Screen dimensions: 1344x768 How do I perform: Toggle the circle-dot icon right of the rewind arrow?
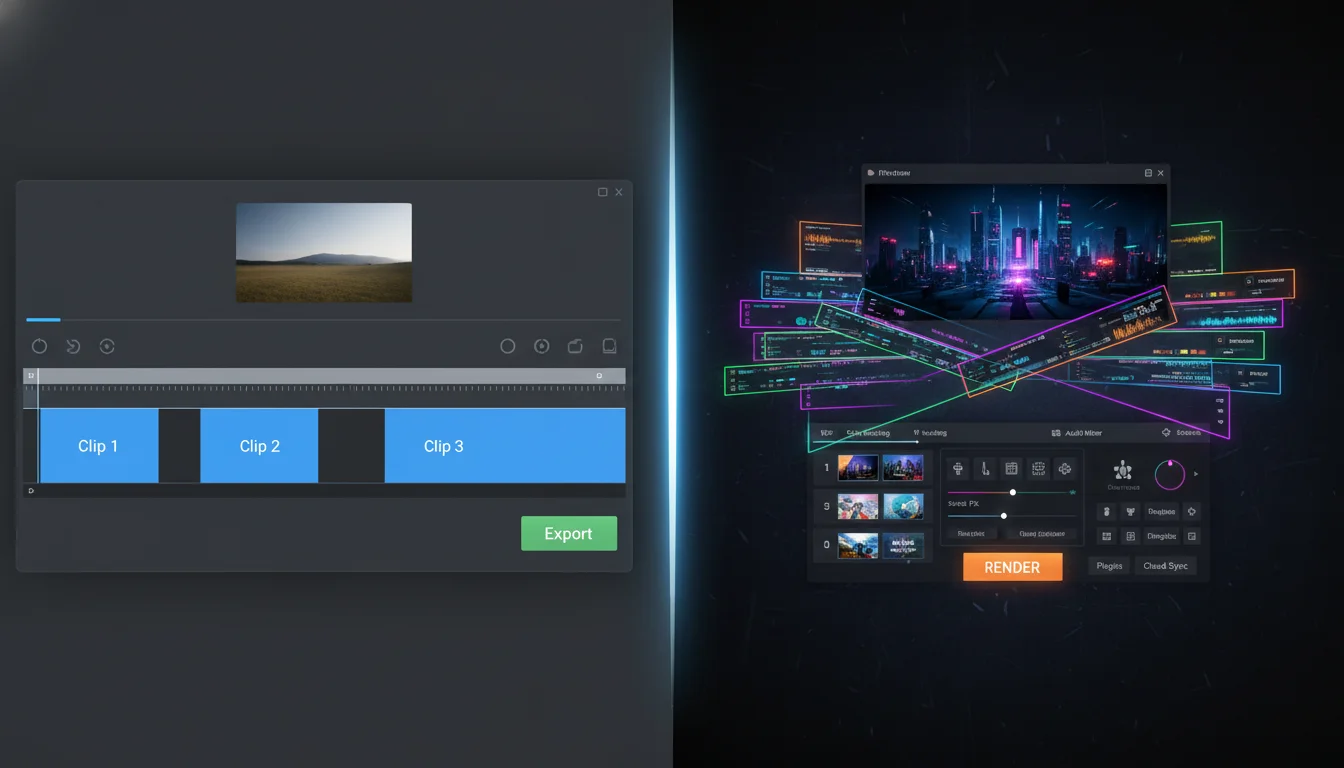[107, 346]
